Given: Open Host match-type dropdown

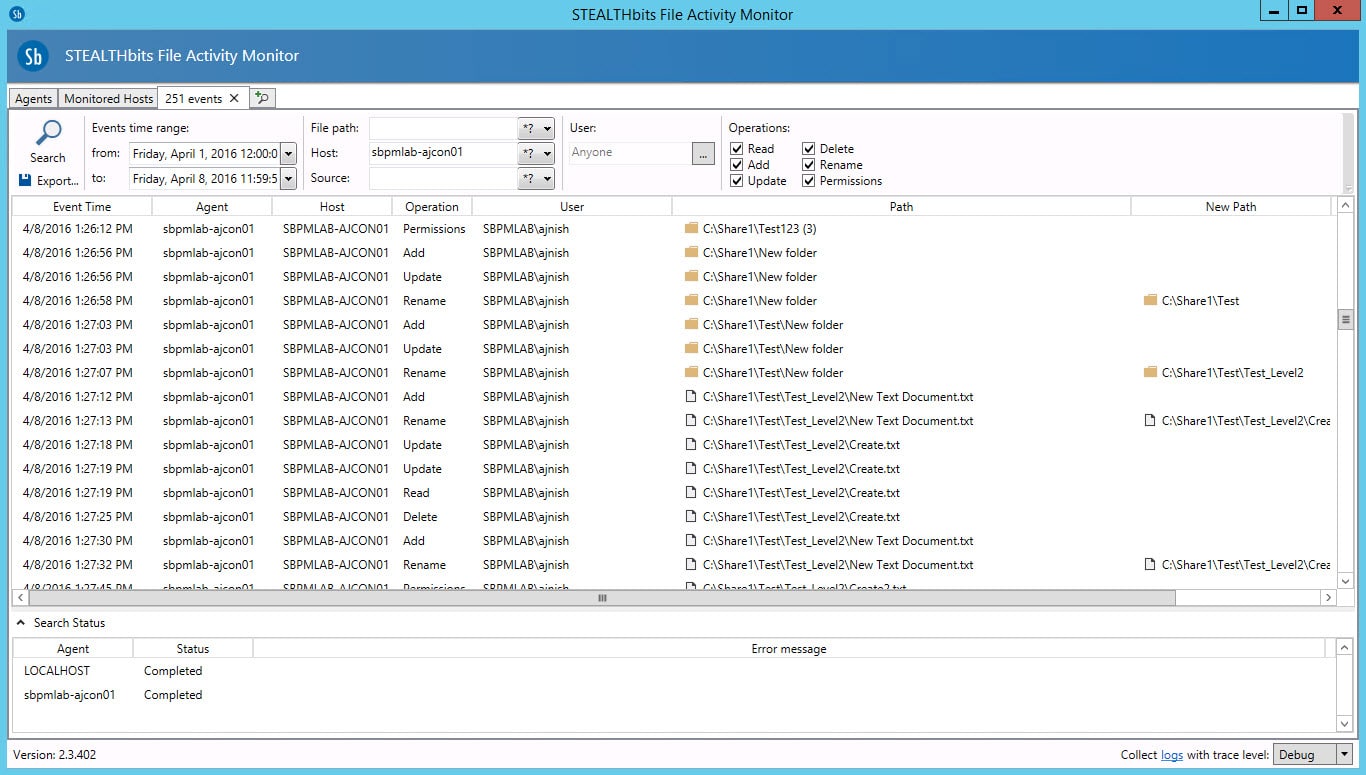Looking at the screenshot, I should tap(536, 154).
